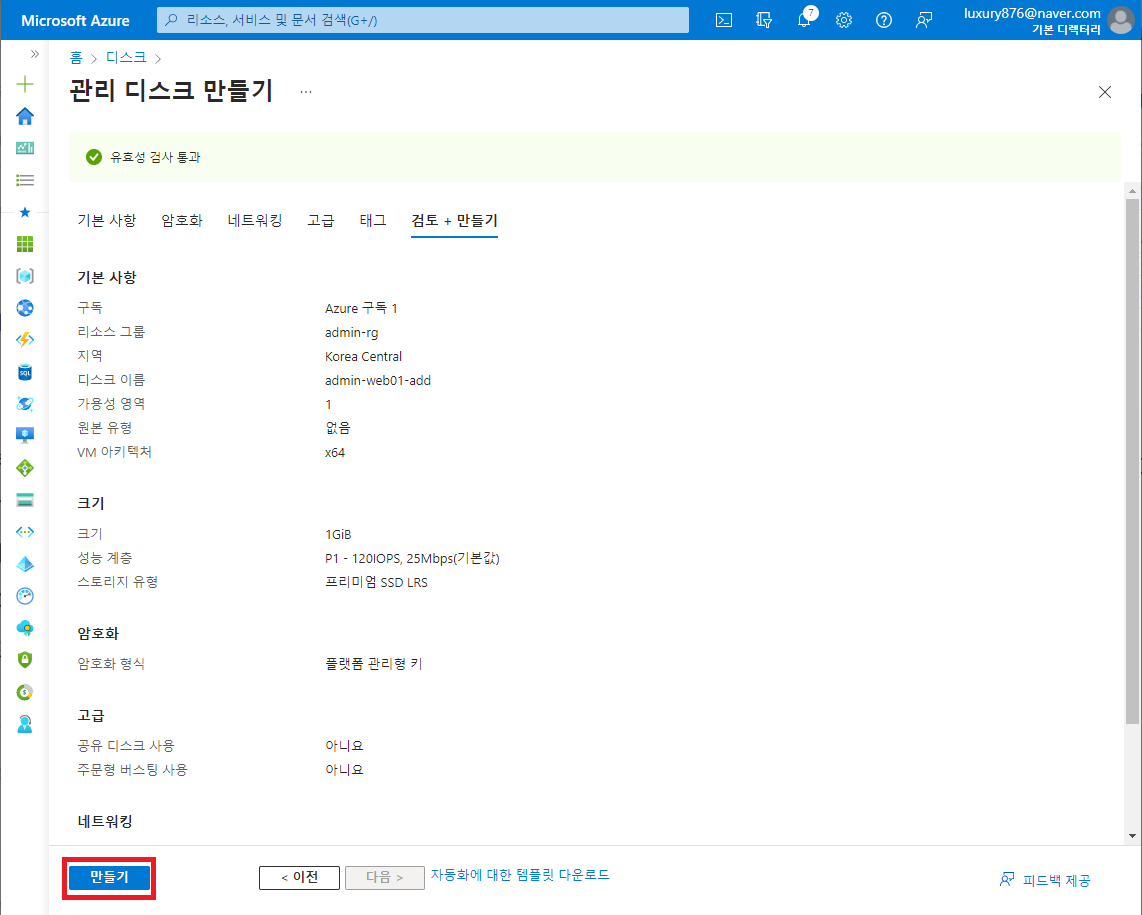This screenshot has height=915, width=1142.
Task: Click 자동화에 대한 템플릿 다운로드 link
Action: (520, 875)
